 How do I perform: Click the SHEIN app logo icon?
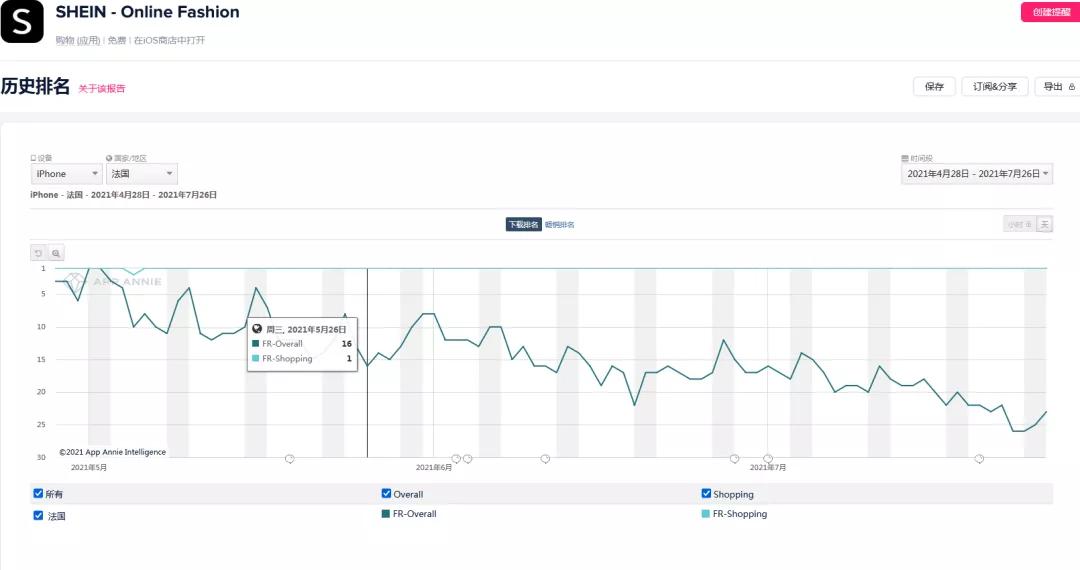[x=22, y=22]
